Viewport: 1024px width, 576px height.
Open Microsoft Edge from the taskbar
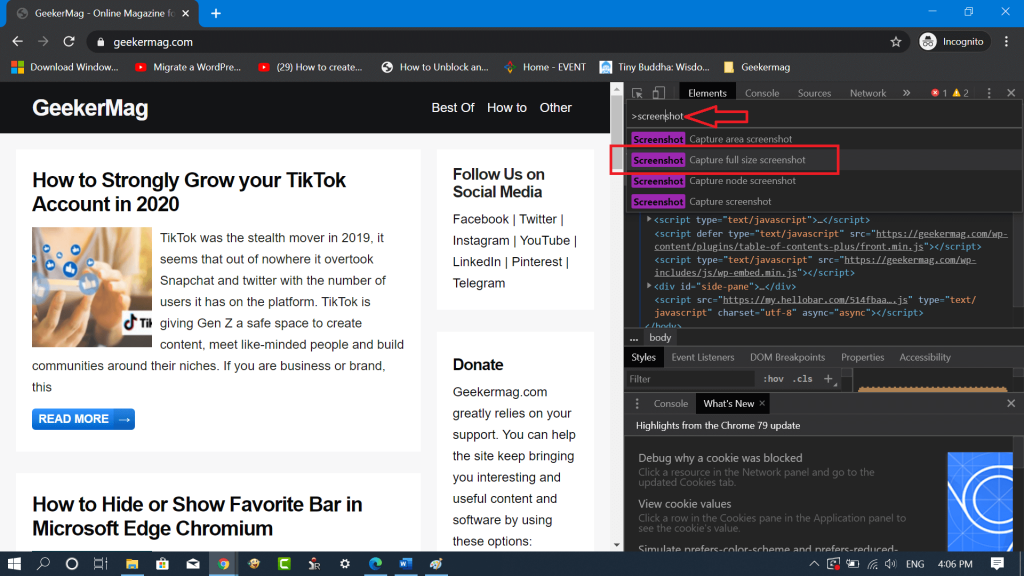click(375, 564)
